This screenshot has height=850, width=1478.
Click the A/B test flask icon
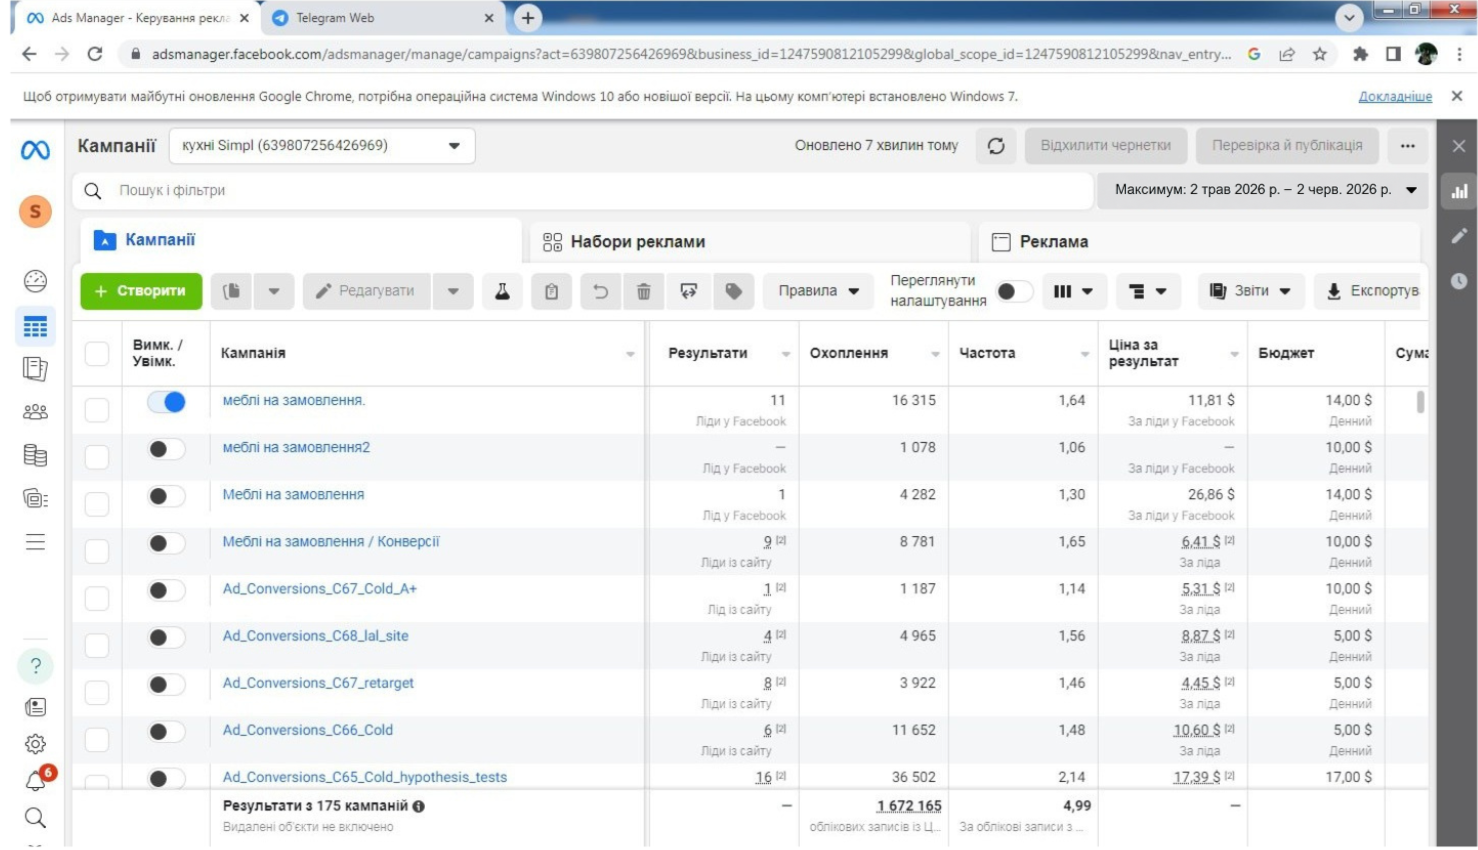tap(502, 291)
